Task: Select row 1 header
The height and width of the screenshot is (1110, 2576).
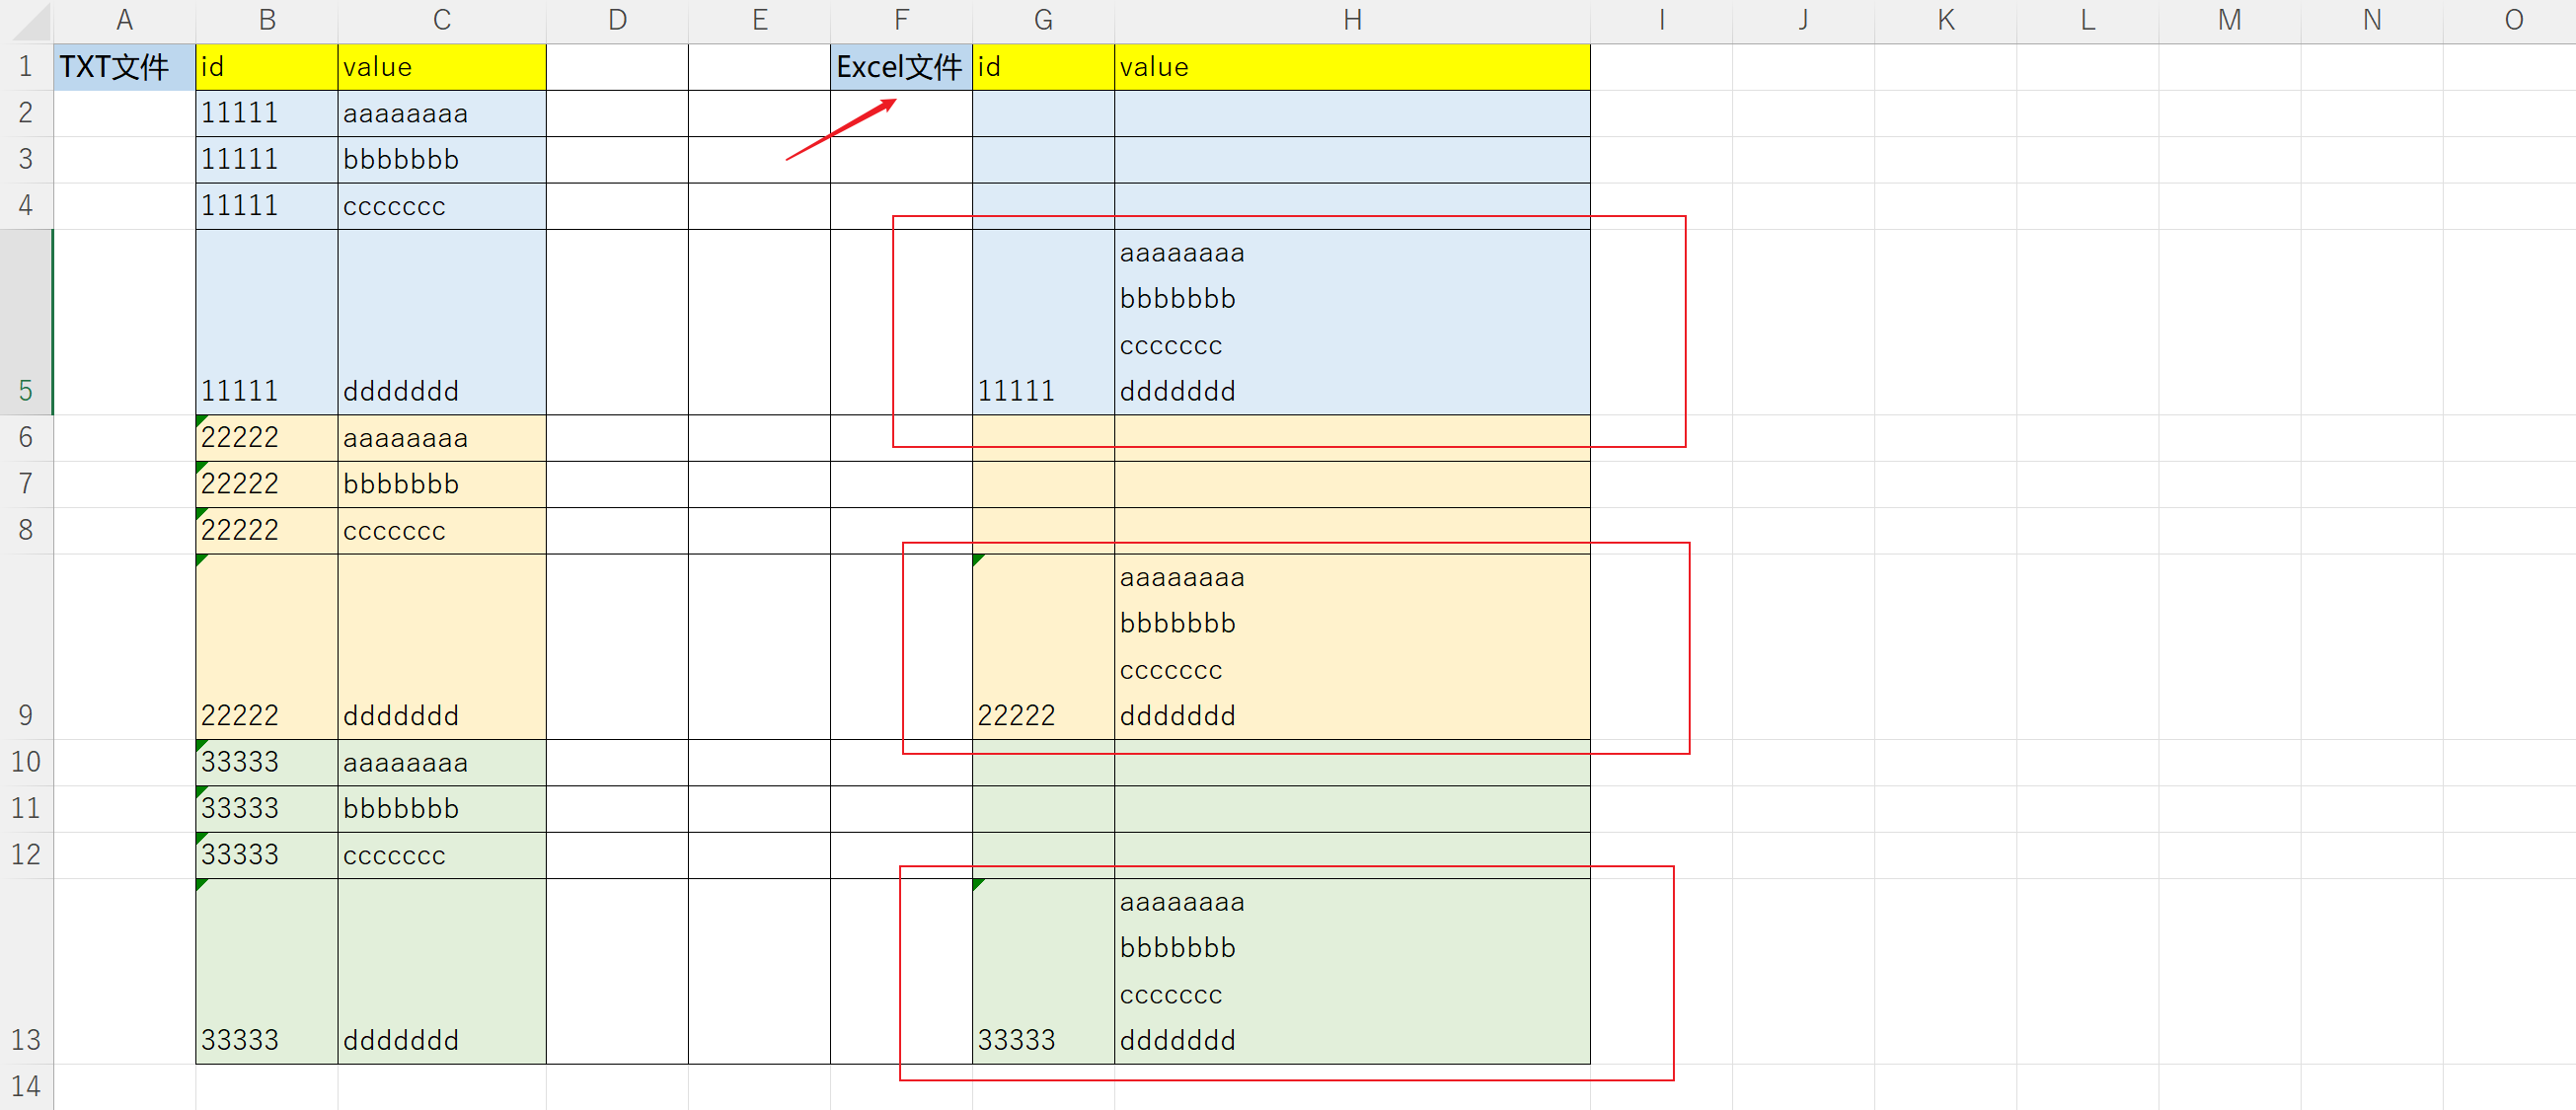Action: [x=26, y=67]
